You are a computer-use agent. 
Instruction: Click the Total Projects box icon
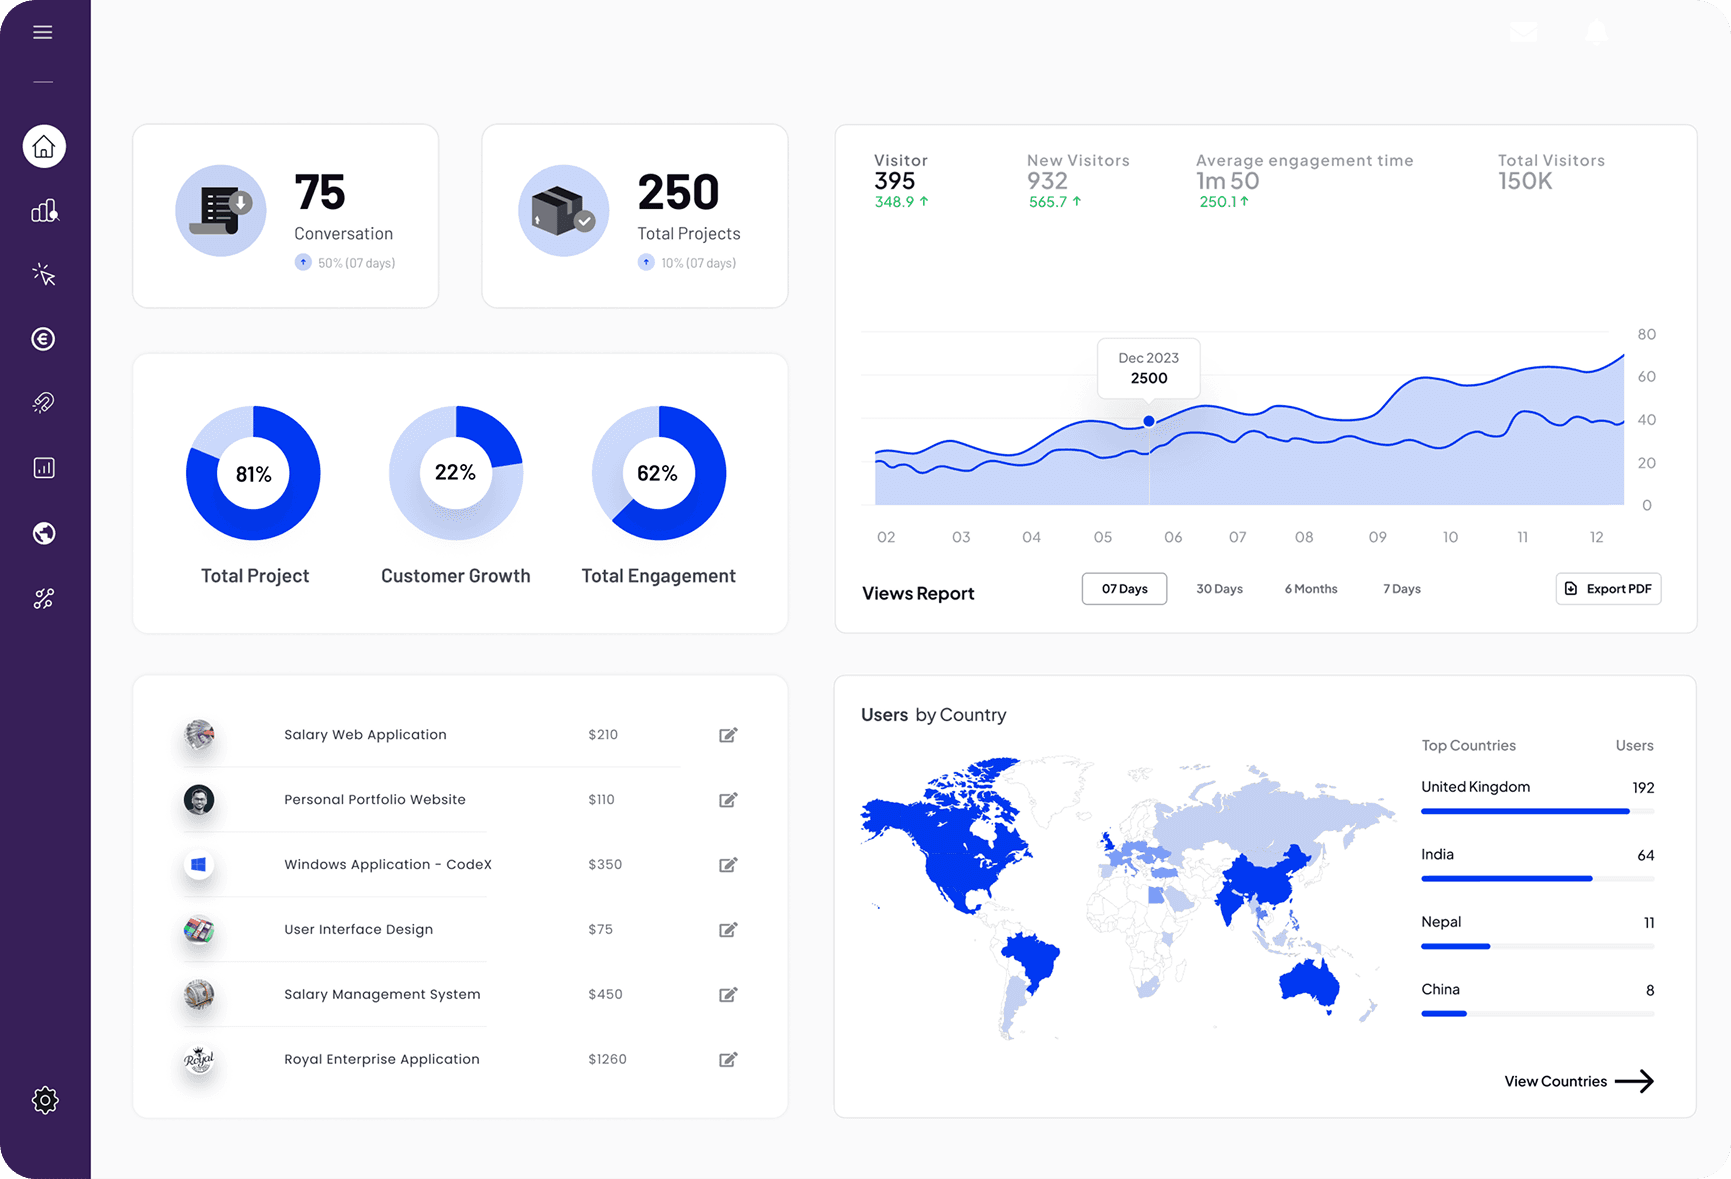click(564, 210)
